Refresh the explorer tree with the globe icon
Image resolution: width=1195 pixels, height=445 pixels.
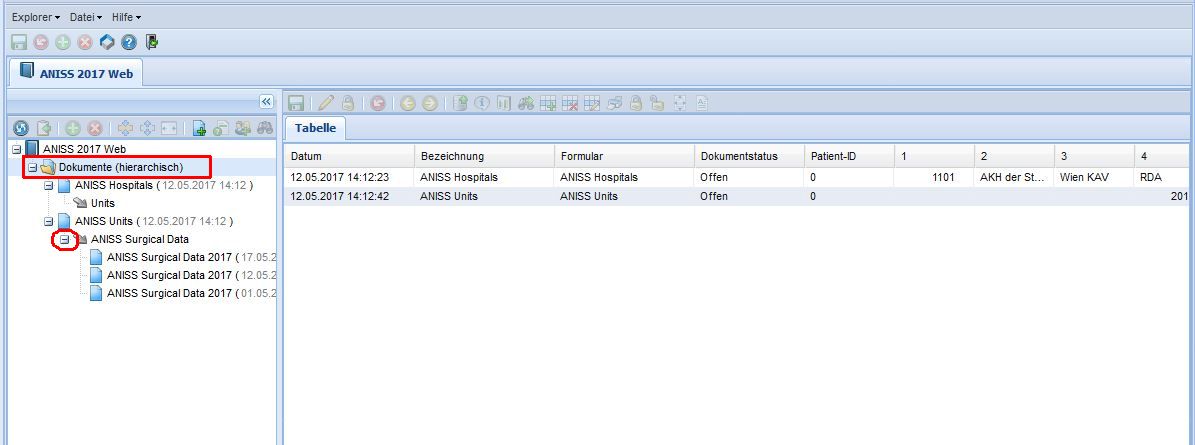click(20, 128)
